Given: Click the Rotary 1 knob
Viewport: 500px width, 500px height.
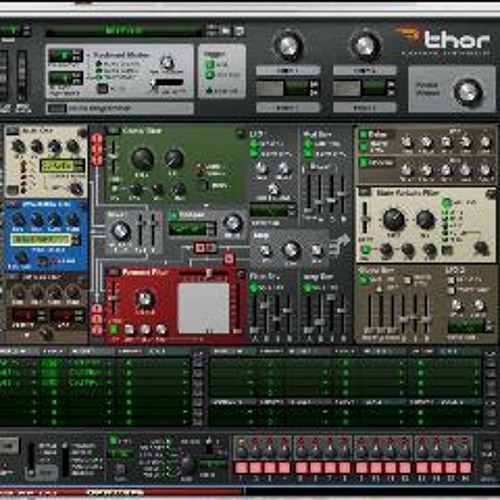Looking at the screenshot, I should tap(288, 46).
